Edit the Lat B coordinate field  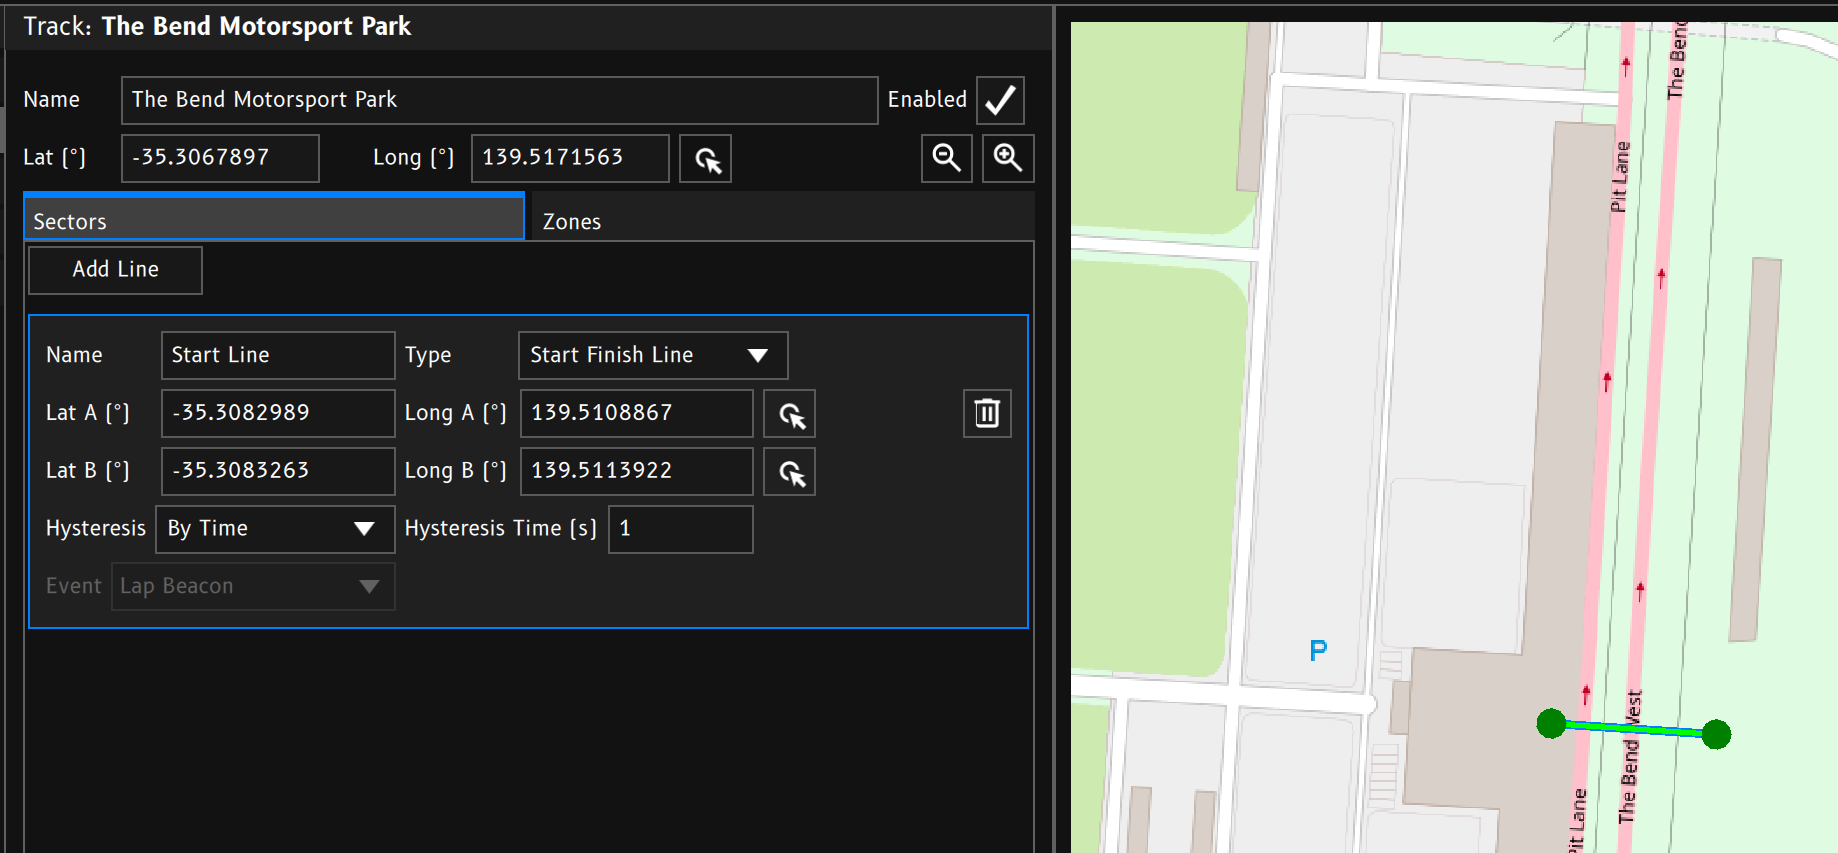click(278, 471)
